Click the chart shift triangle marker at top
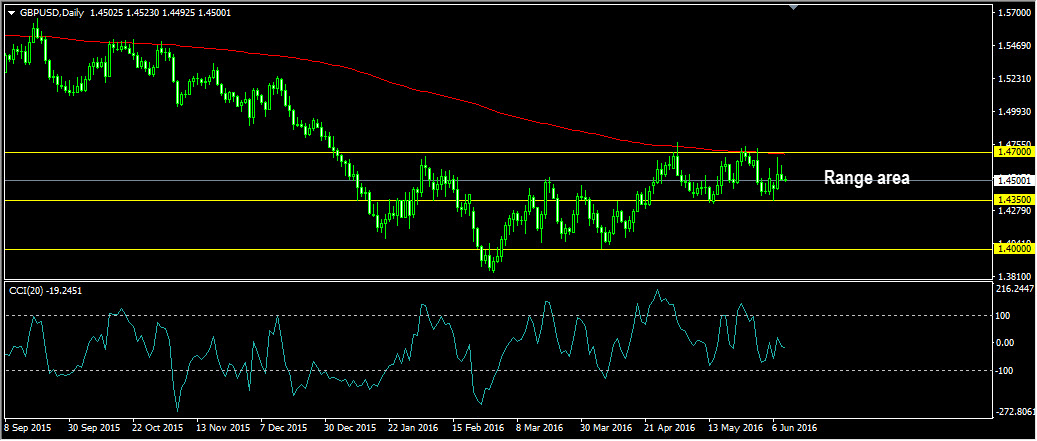 [794, 8]
